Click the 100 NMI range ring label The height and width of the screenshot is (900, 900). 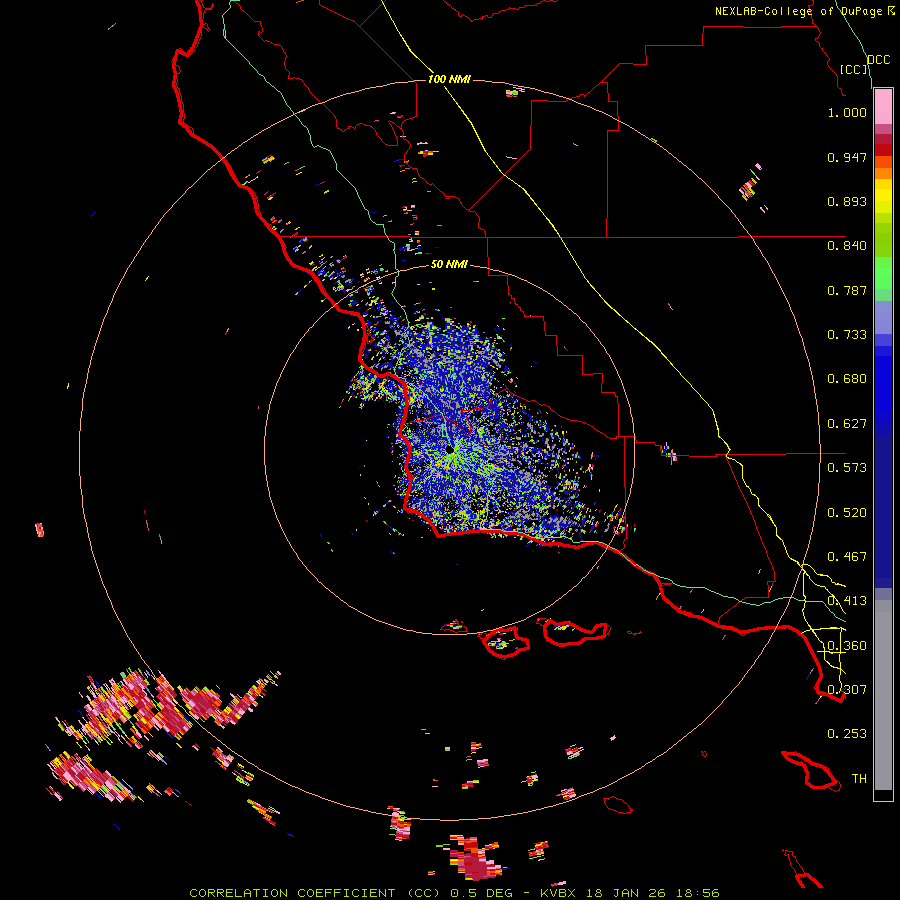449,79
